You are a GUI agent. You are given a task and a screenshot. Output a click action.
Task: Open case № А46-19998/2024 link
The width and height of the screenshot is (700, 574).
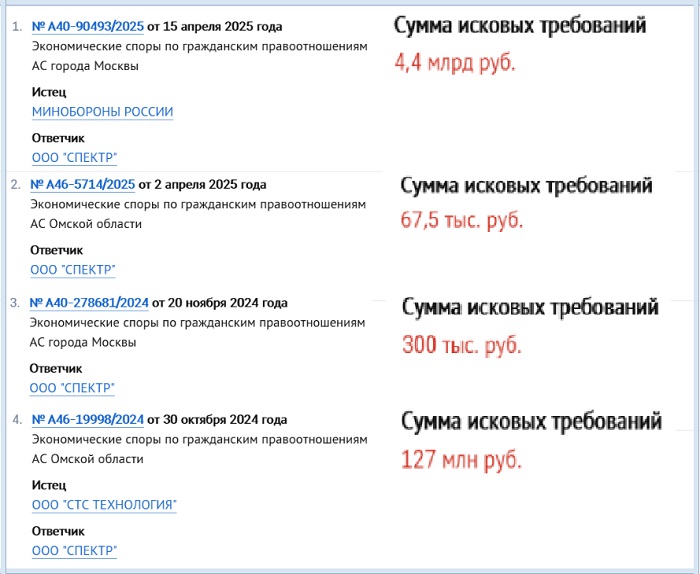coord(88,420)
